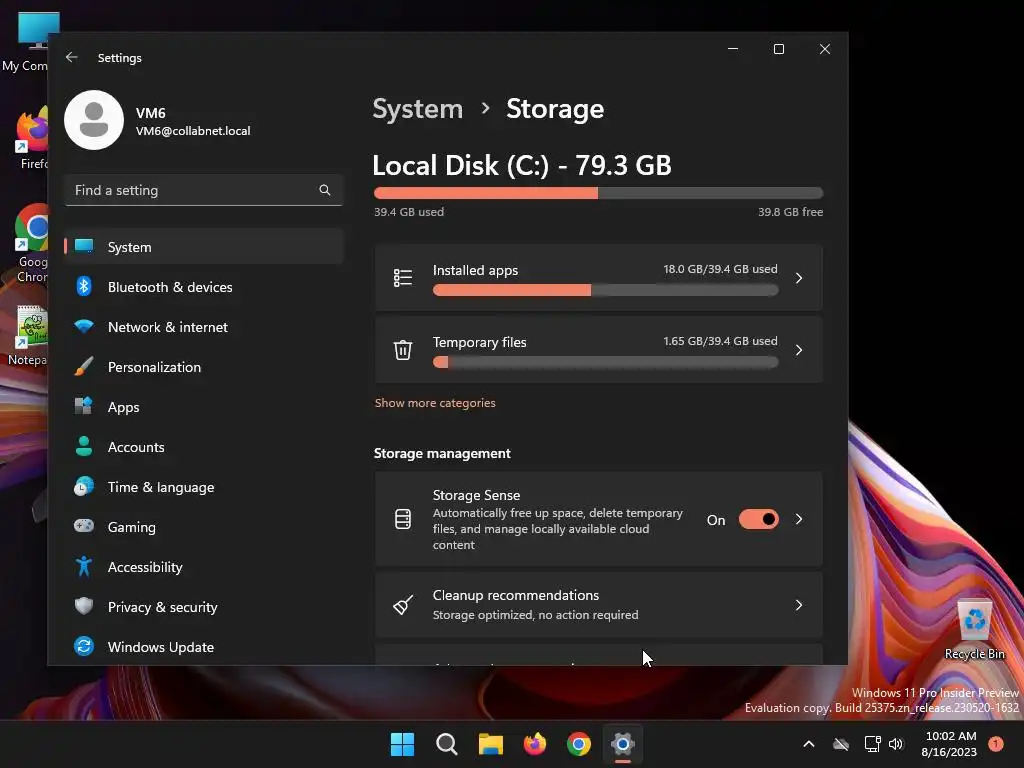Viewport: 1024px width, 768px height.
Task: Open File Explorer from the taskbar
Action: [490, 744]
